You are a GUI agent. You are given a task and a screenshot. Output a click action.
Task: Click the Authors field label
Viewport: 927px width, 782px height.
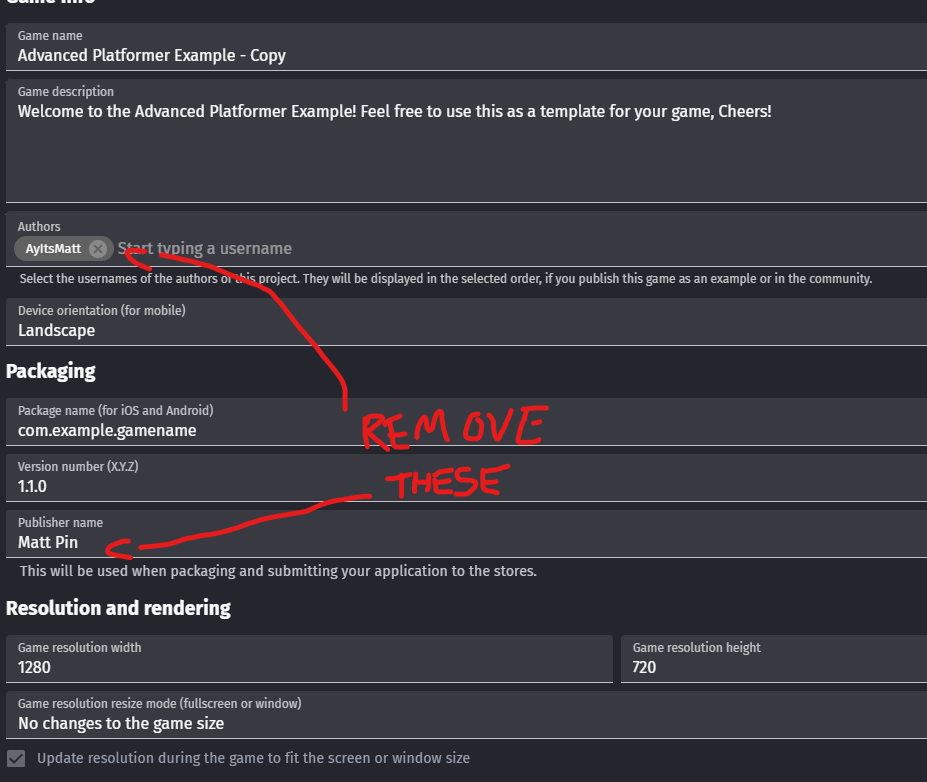coord(39,227)
